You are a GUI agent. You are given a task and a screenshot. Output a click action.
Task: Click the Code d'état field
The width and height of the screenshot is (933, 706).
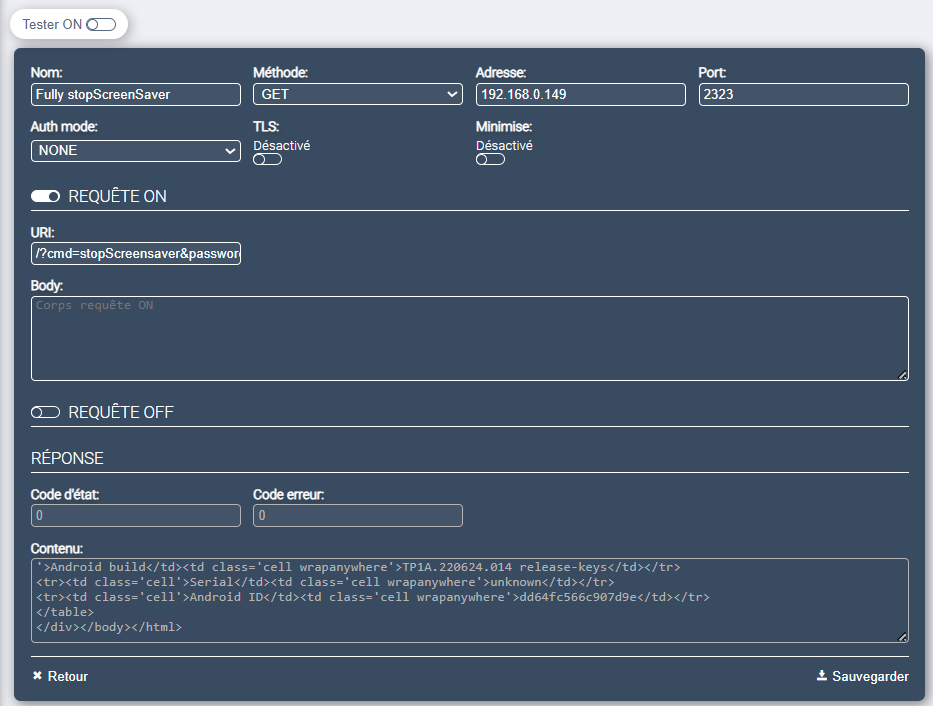point(136,516)
